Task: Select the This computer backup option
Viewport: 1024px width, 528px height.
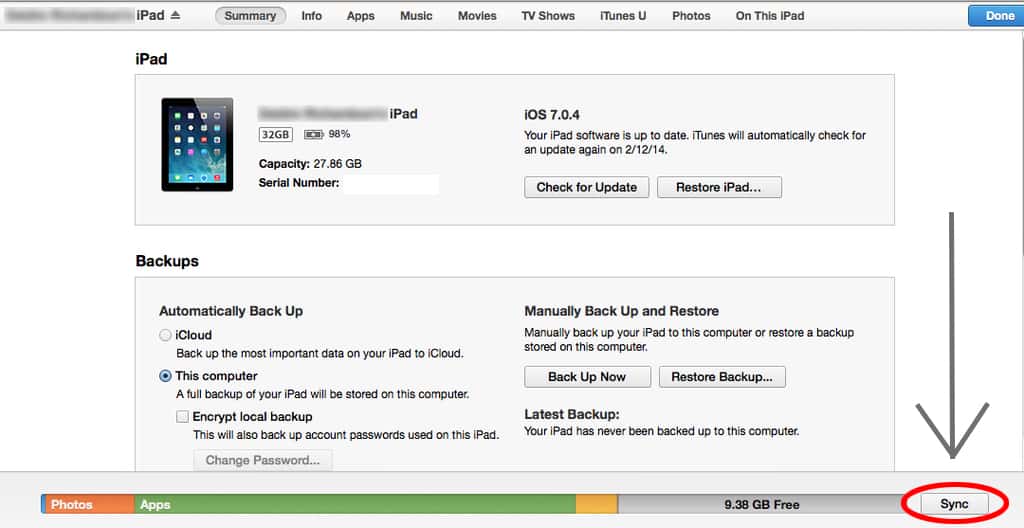Action: pyautogui.click(x=165, y=376)
